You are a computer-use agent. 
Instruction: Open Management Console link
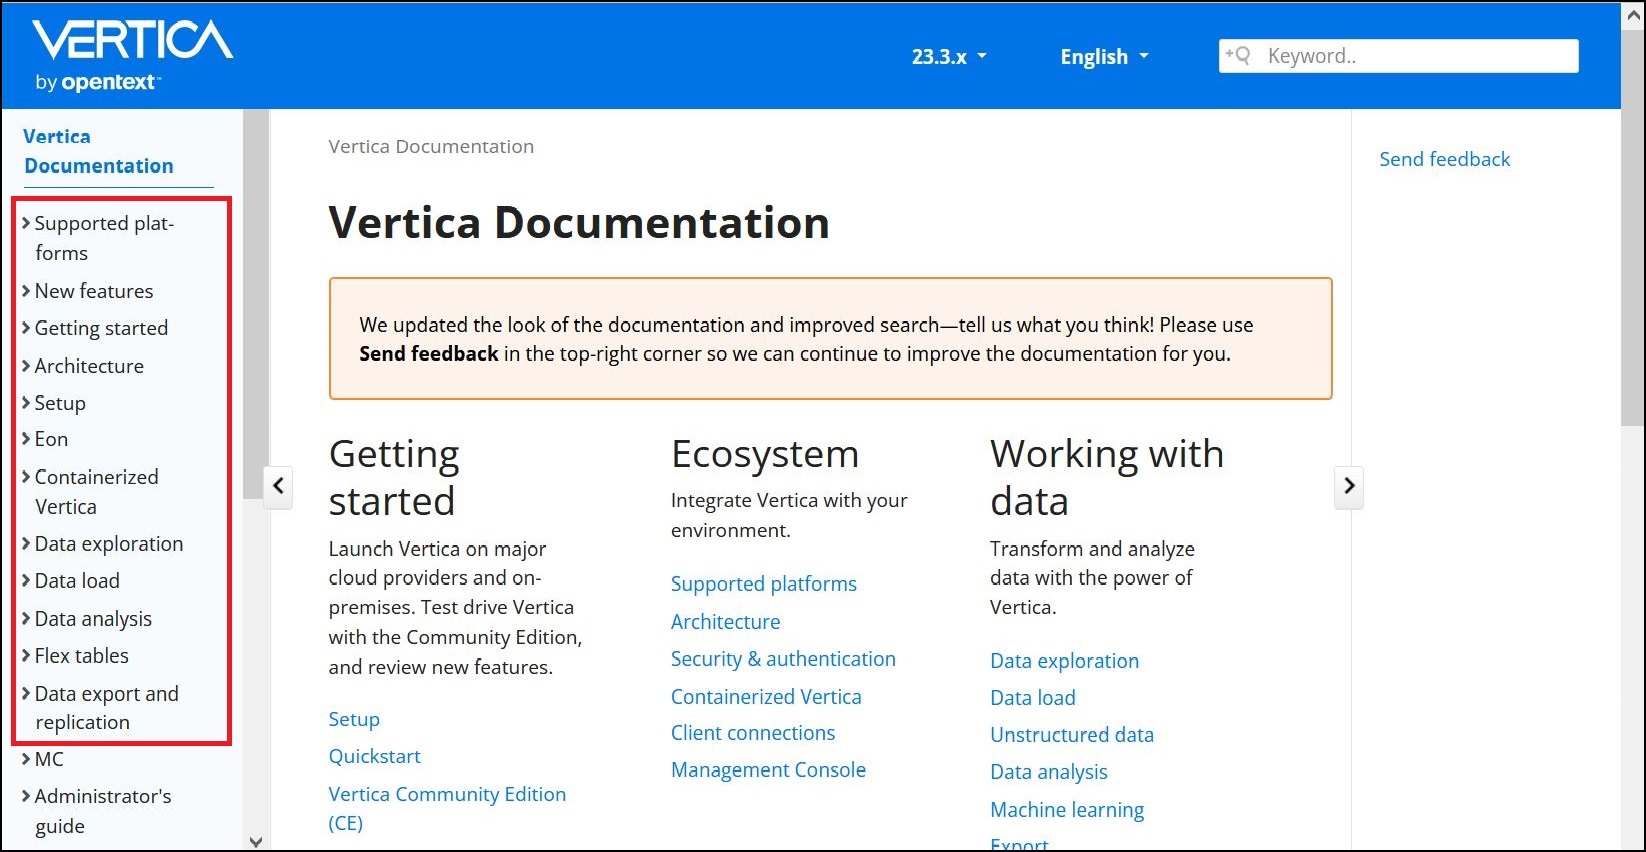pos(768,770)
